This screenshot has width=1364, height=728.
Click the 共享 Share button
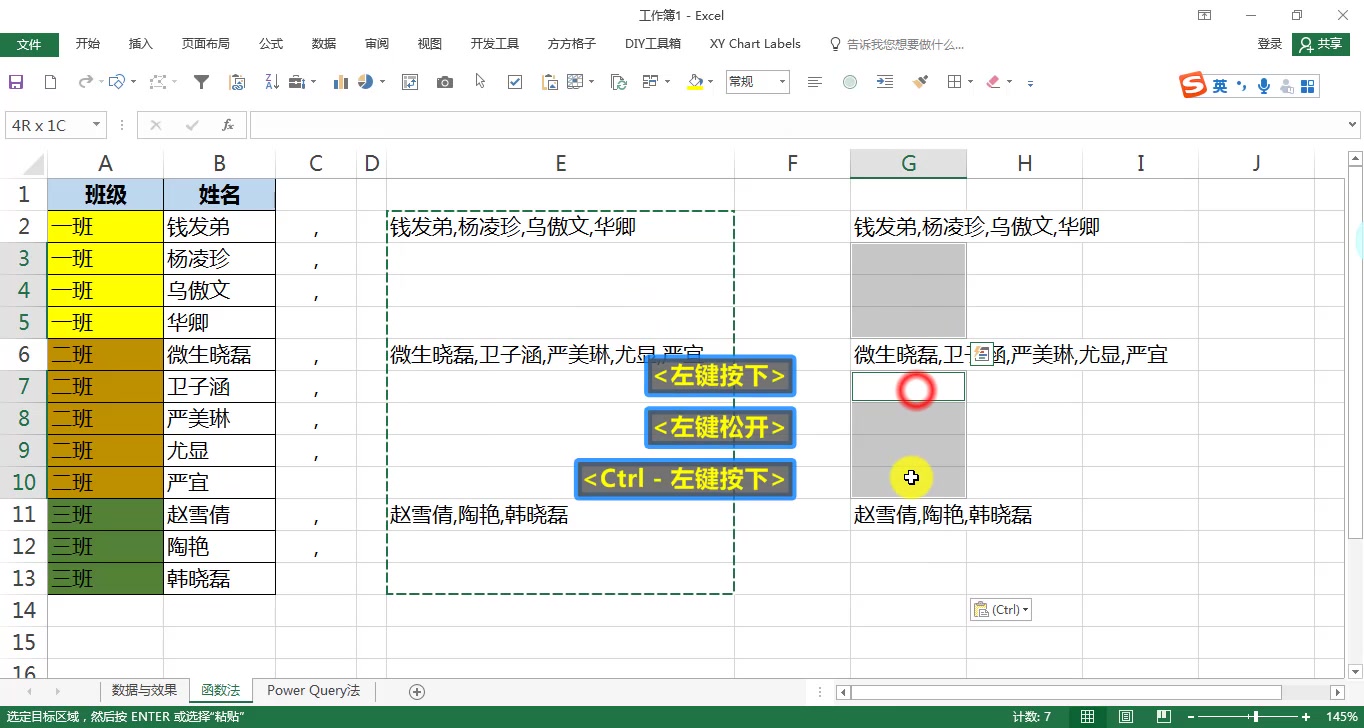pyautogui.click(x=1321, y=44)
